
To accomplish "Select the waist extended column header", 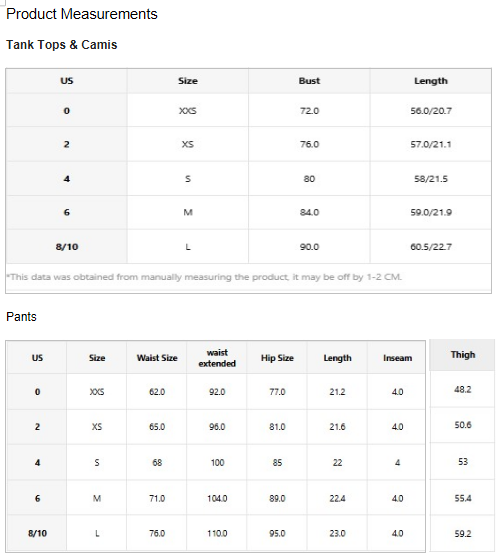I will pyautogui.click(x=217, y=358).
